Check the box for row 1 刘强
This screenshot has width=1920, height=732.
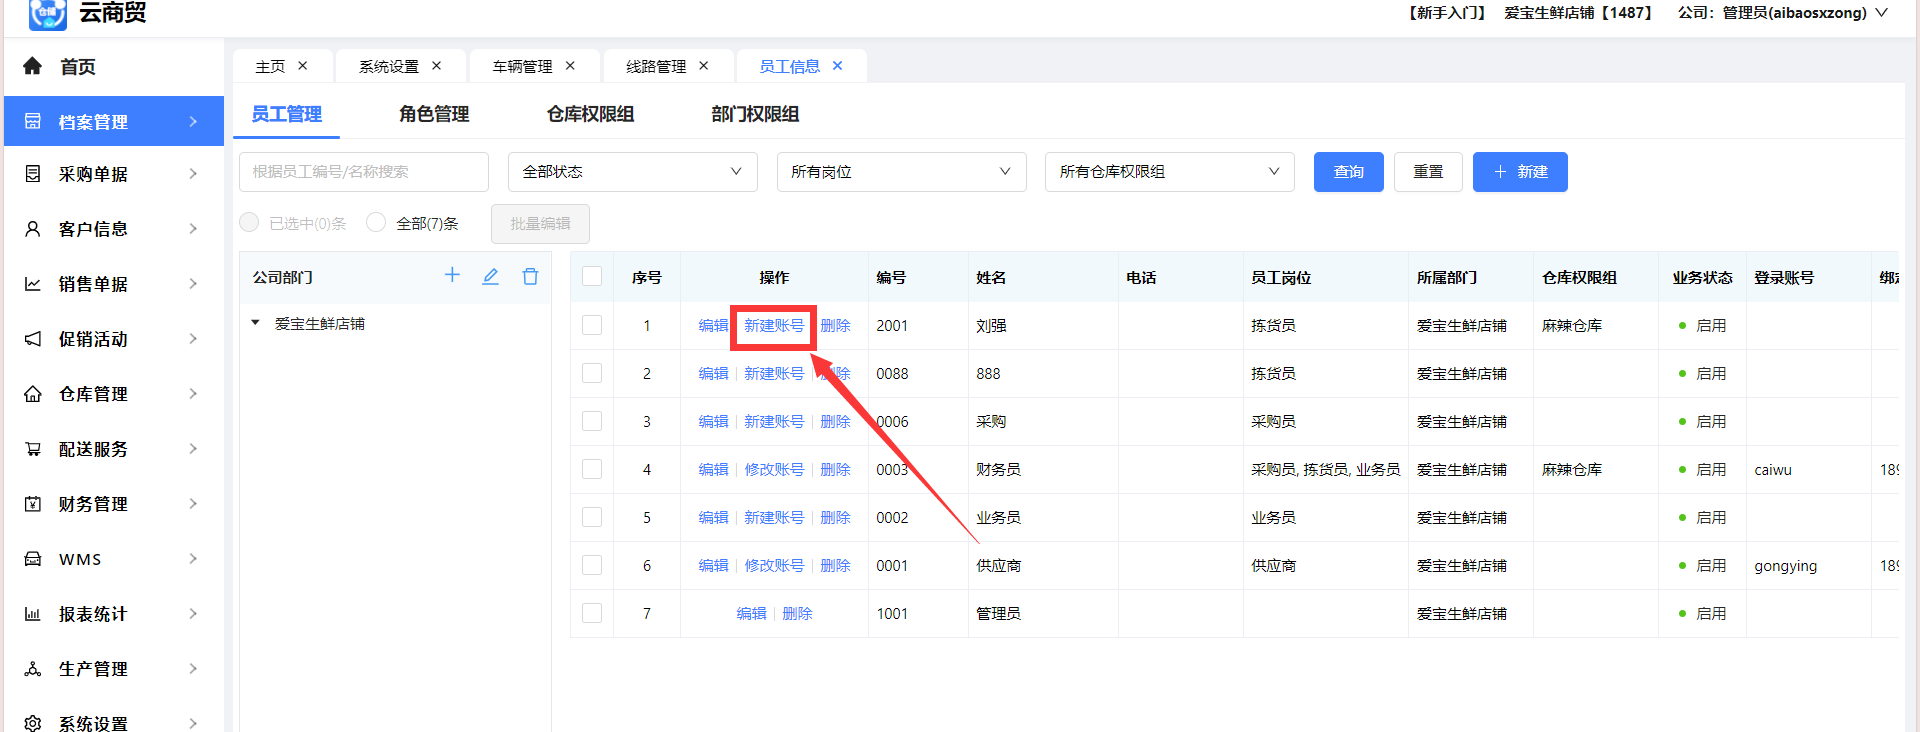pos(592,325)
